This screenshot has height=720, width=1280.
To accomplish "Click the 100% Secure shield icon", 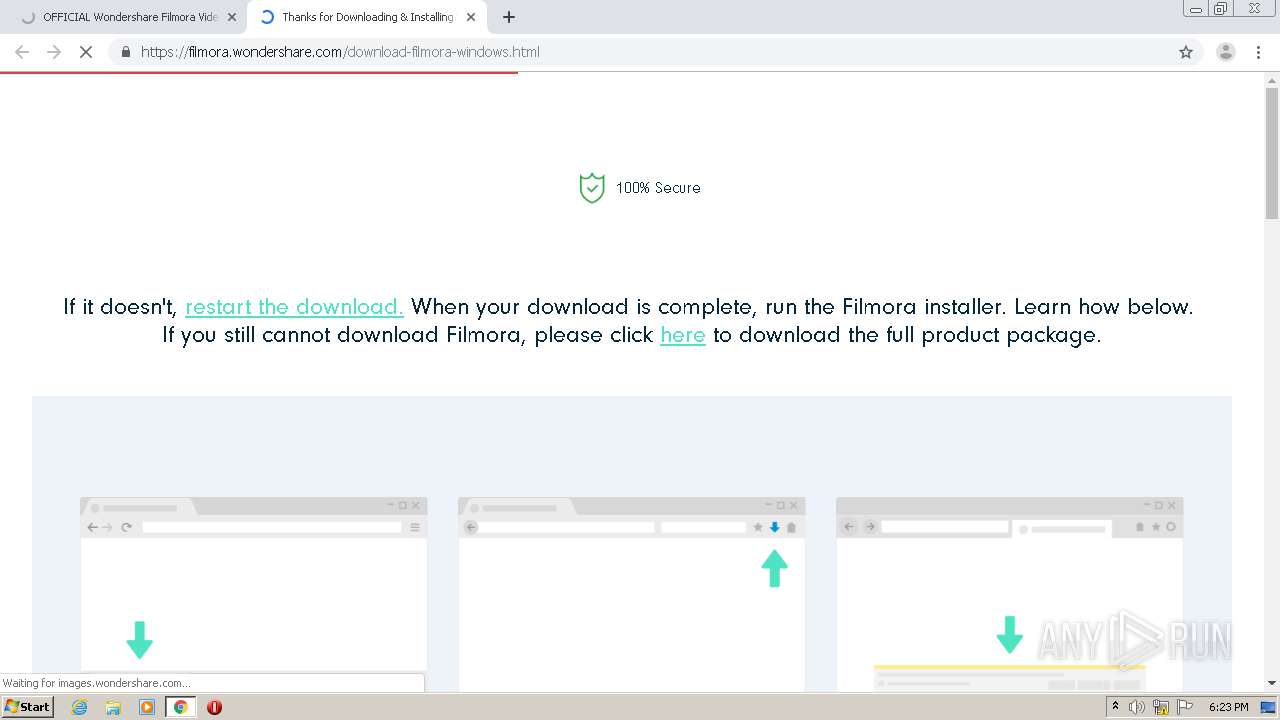I will tap(592, 188).
